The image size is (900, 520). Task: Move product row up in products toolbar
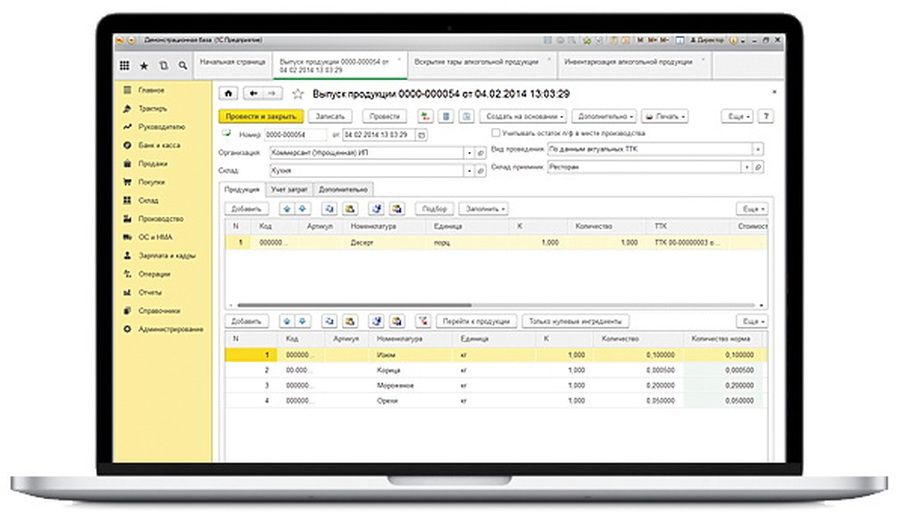tap(287, 209)
